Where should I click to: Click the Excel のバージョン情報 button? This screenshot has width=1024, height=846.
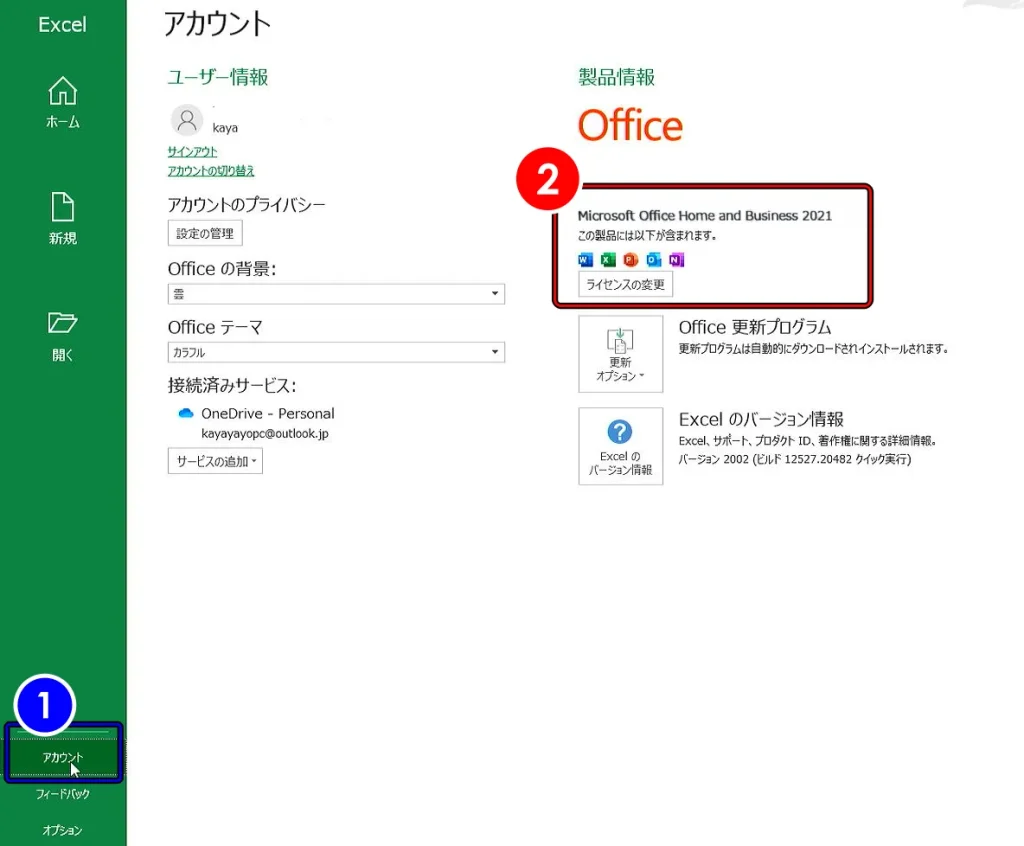620,446
